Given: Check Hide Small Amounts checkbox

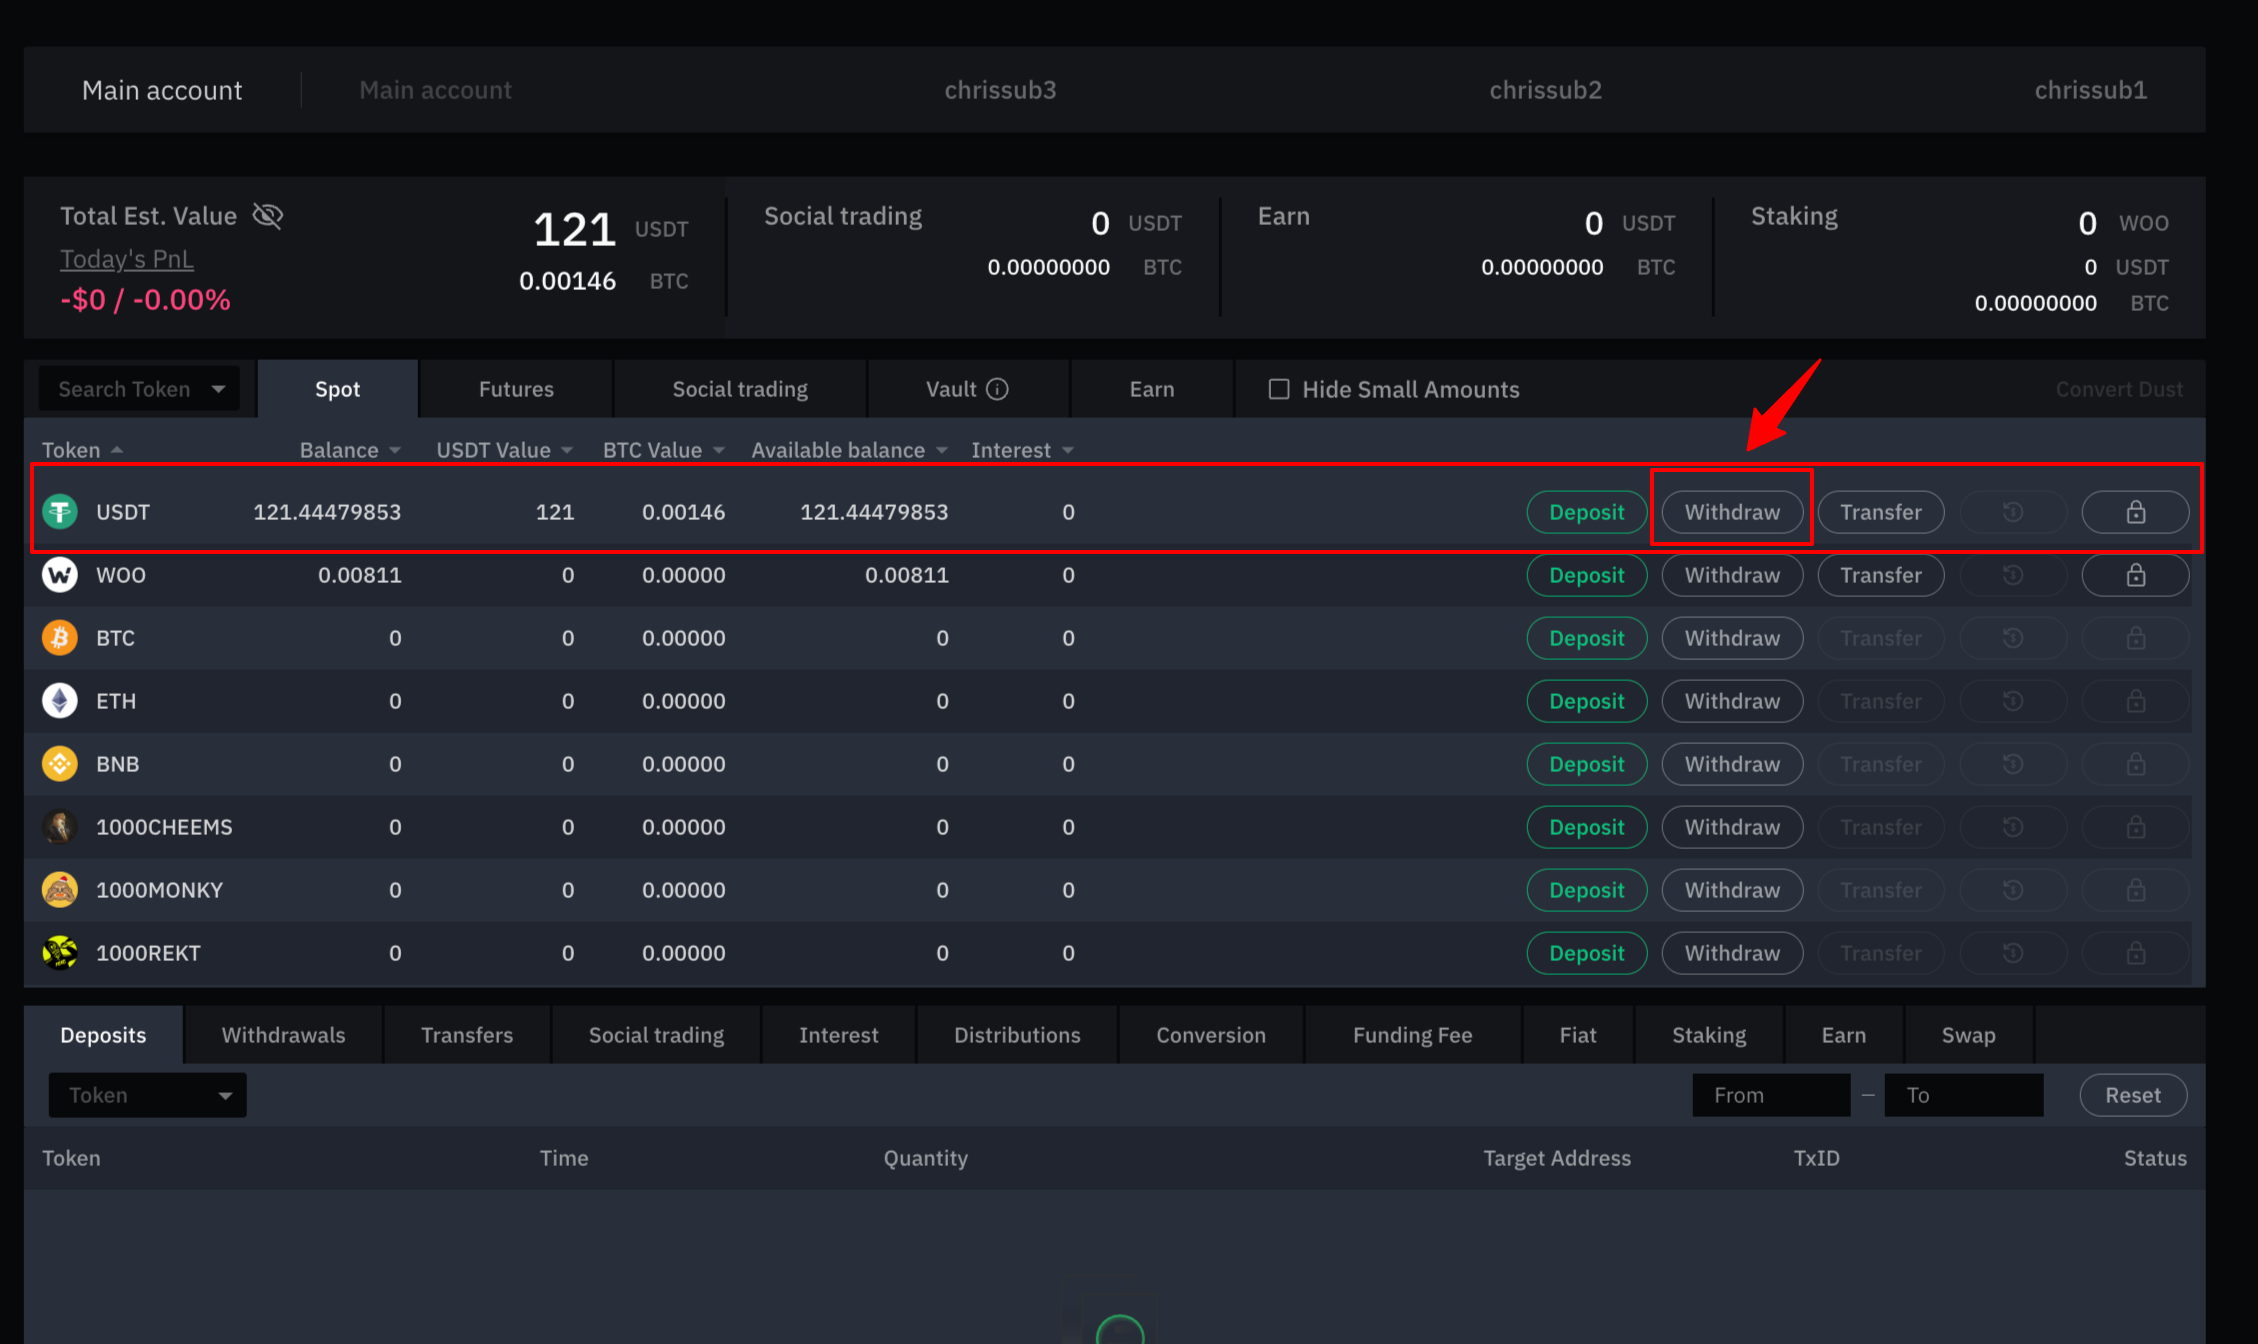Looking at the screenshot, I should (x=1279, y=389).
